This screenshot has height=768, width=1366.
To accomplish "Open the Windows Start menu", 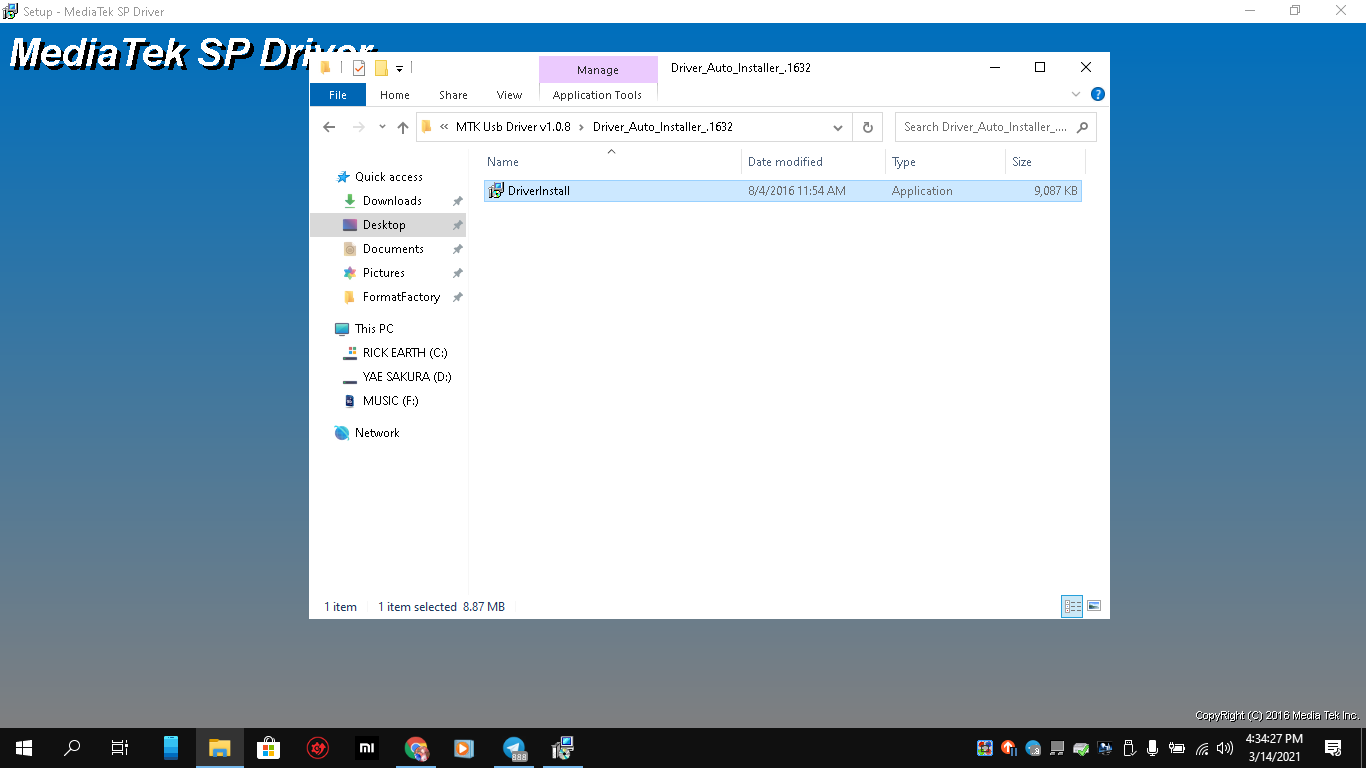I will pyautogui.click(x=24, y=748).
